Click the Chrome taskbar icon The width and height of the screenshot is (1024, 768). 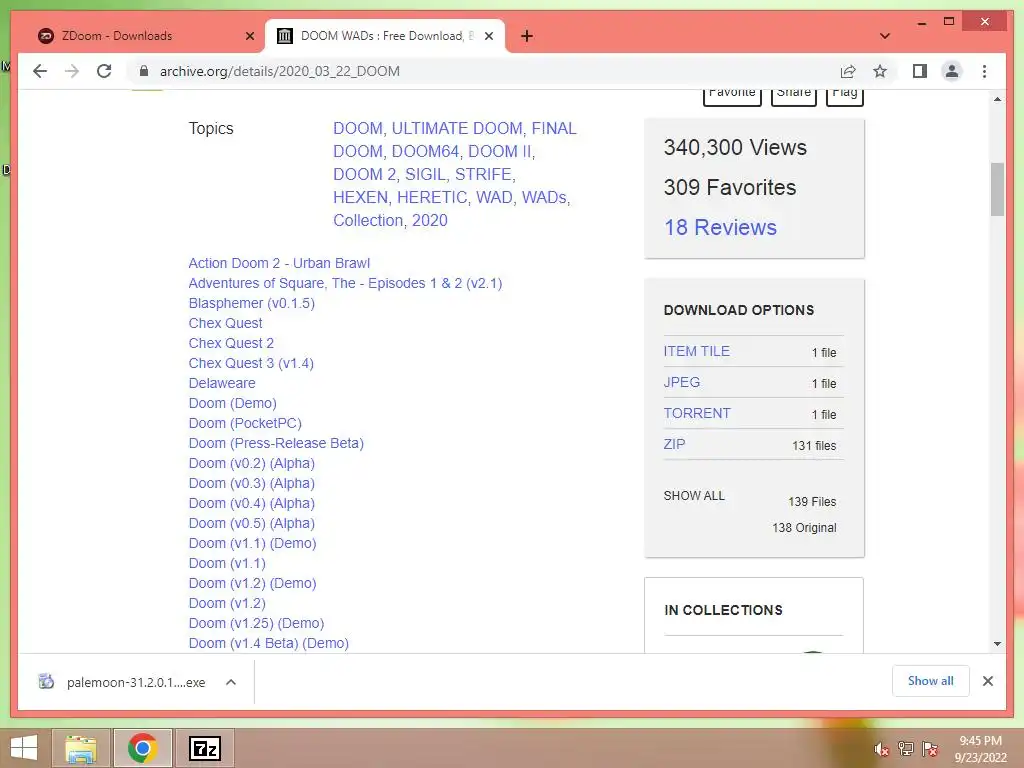point(142,748)
